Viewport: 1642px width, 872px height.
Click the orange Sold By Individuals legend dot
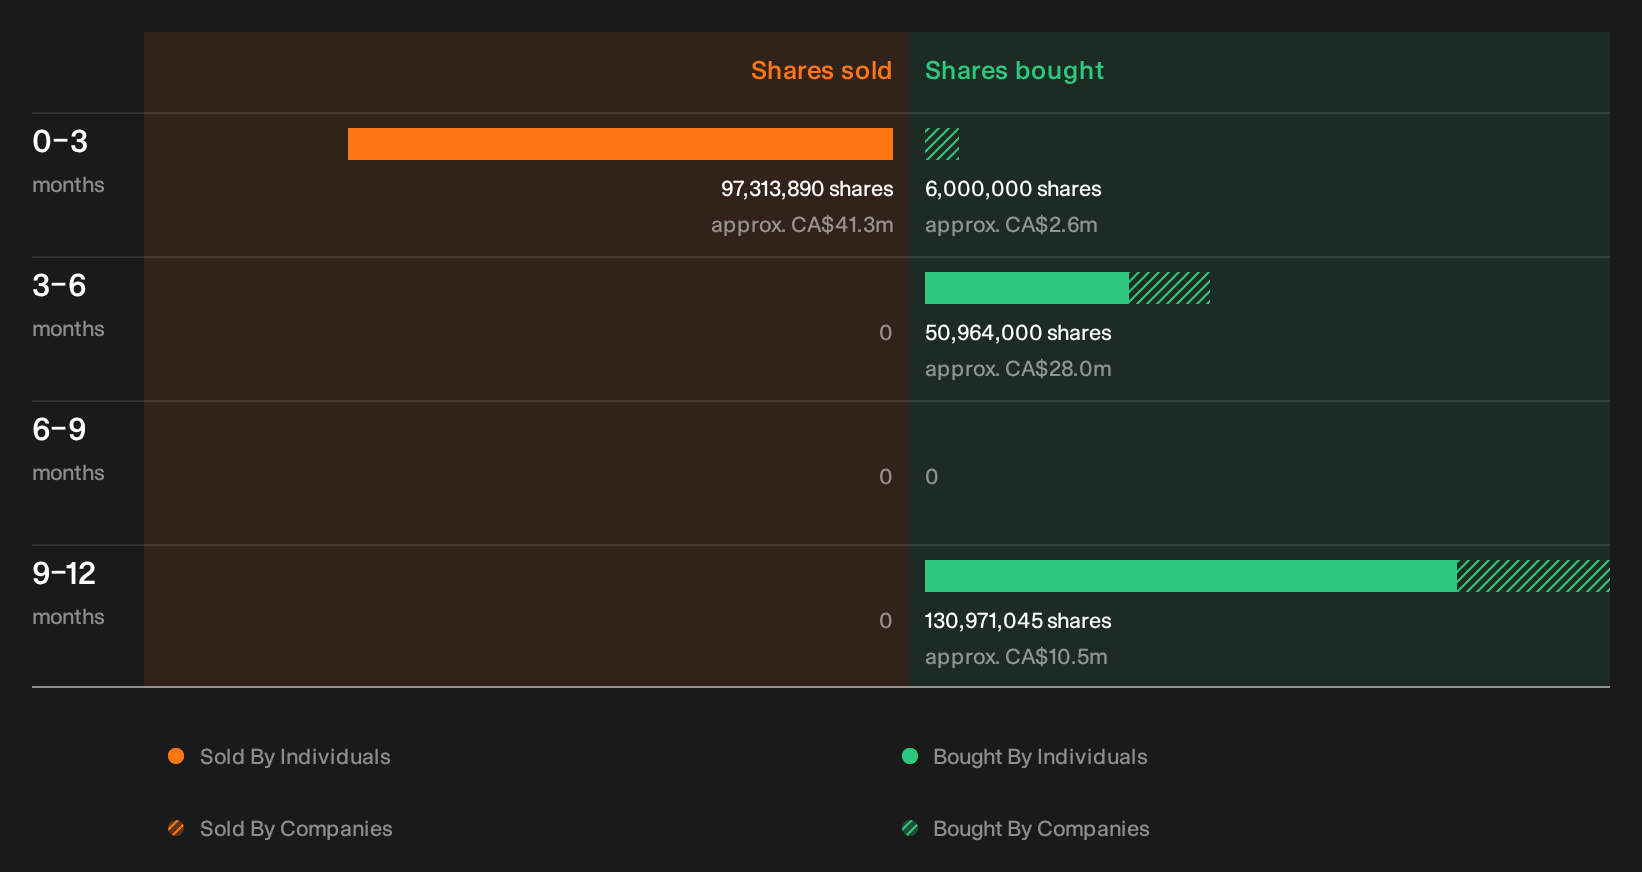pos(176,756)
